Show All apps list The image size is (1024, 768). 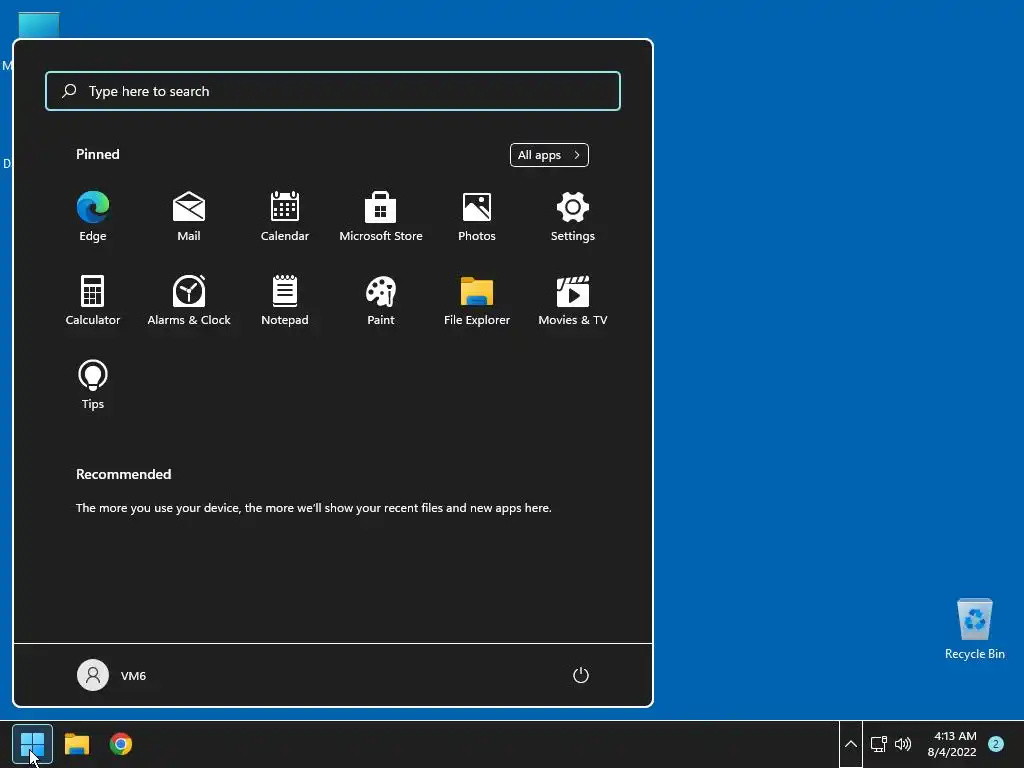click(x=549, y=155)
